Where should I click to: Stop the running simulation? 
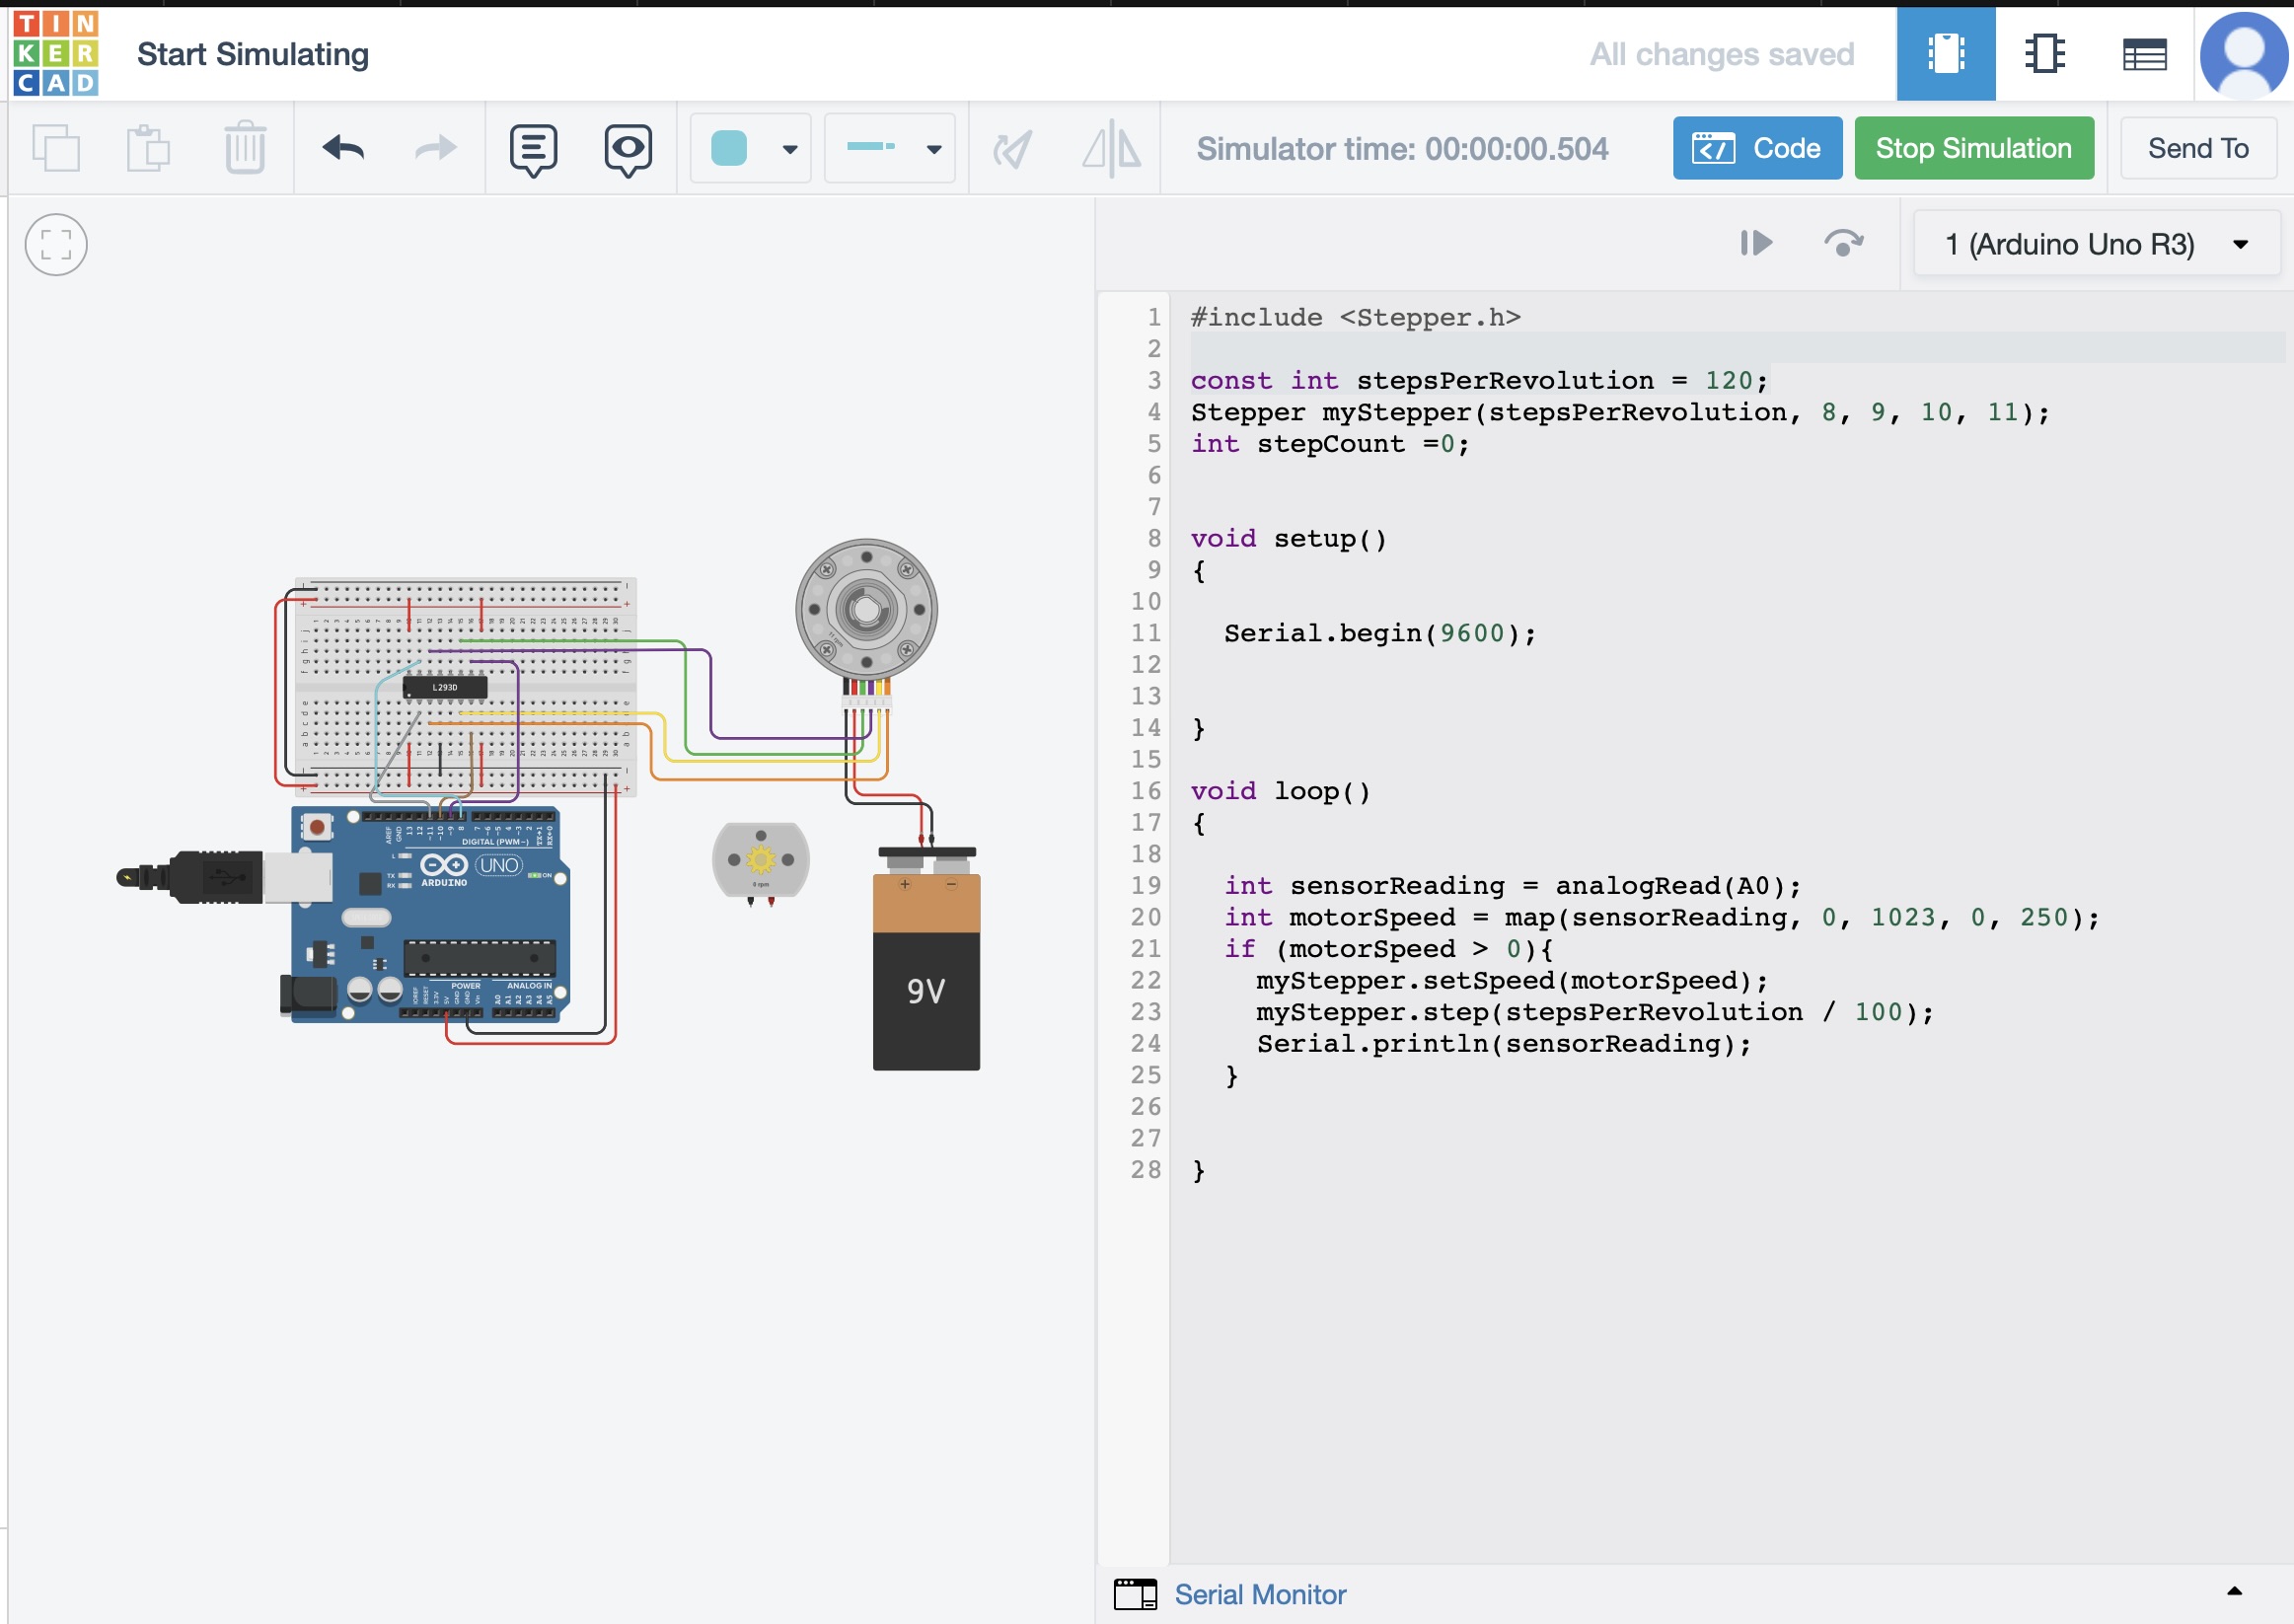(1973, 148)
